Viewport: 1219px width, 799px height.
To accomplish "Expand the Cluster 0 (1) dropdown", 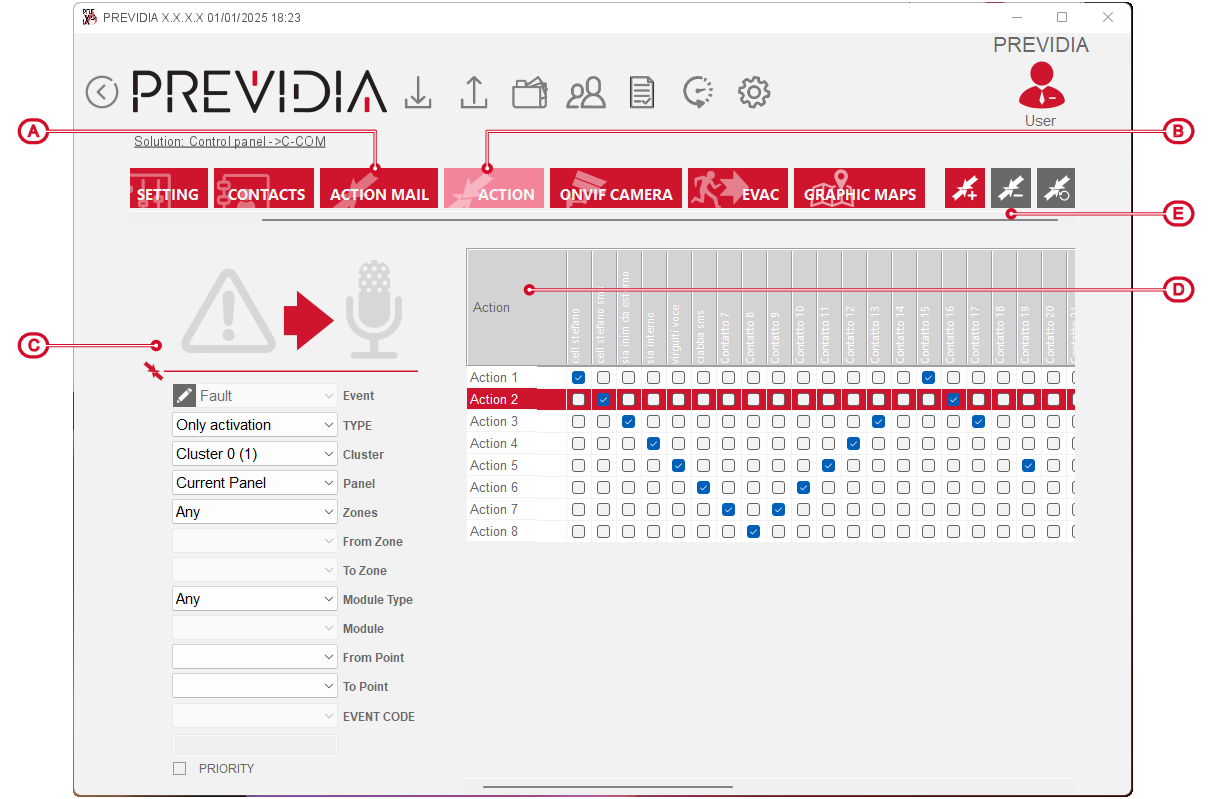I will pos(255,454).
